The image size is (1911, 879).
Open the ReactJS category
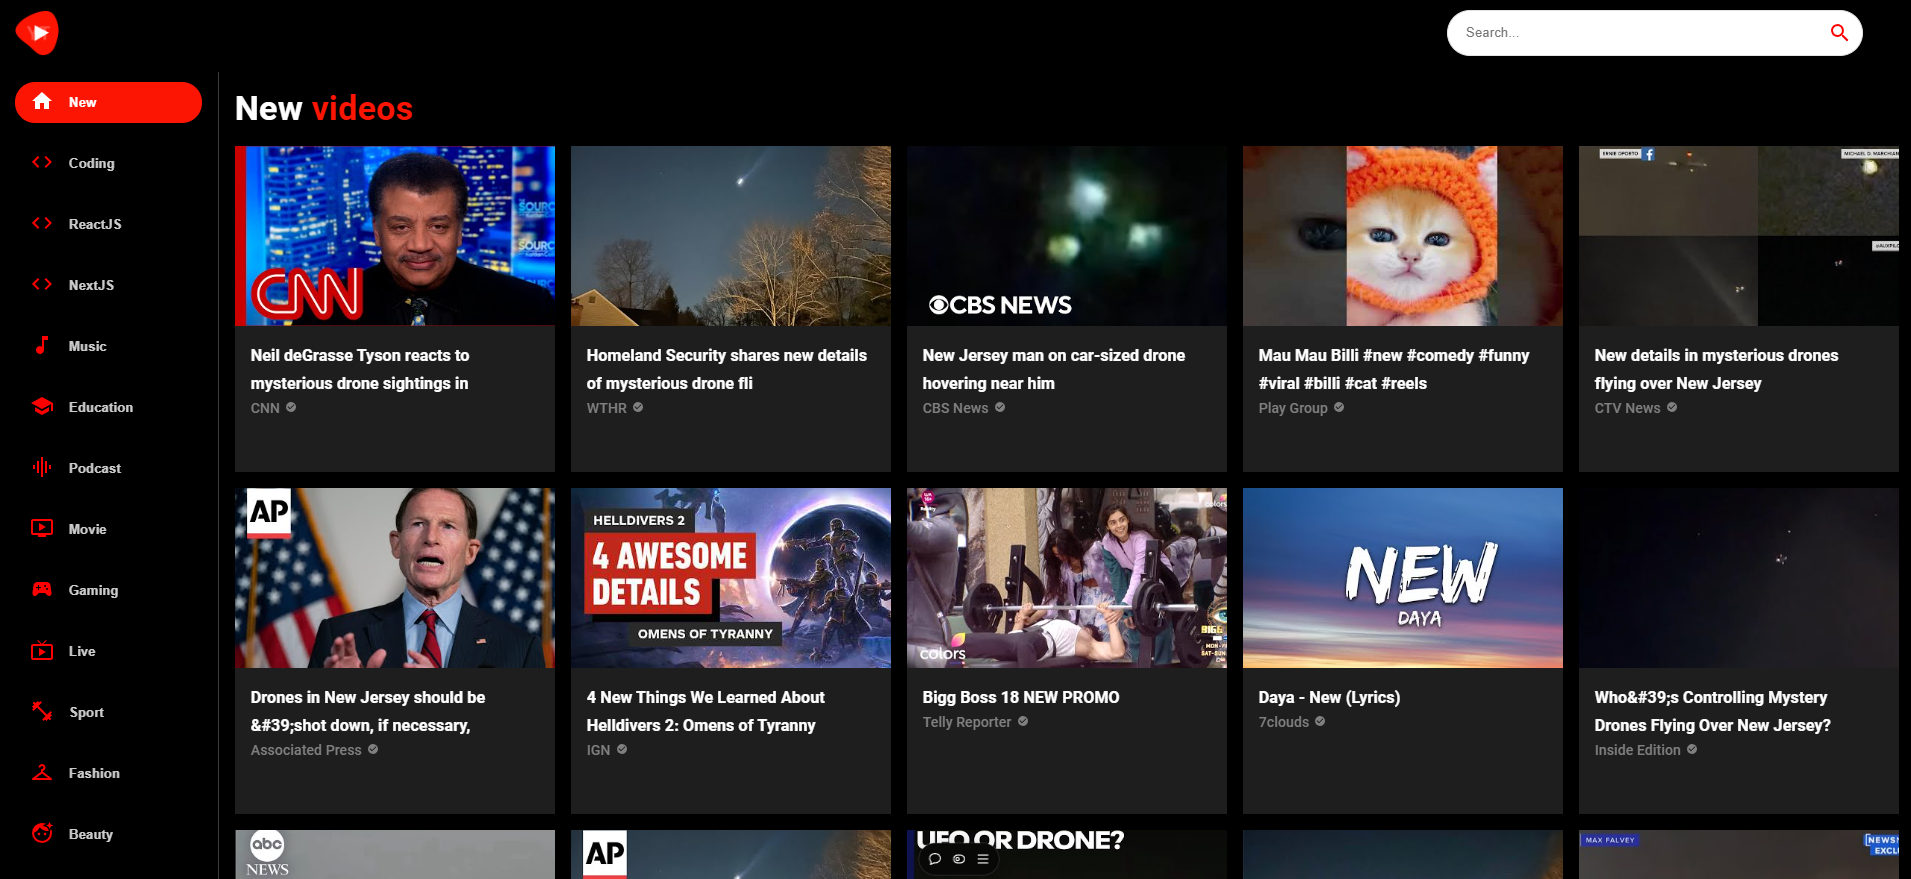(108, 224)
